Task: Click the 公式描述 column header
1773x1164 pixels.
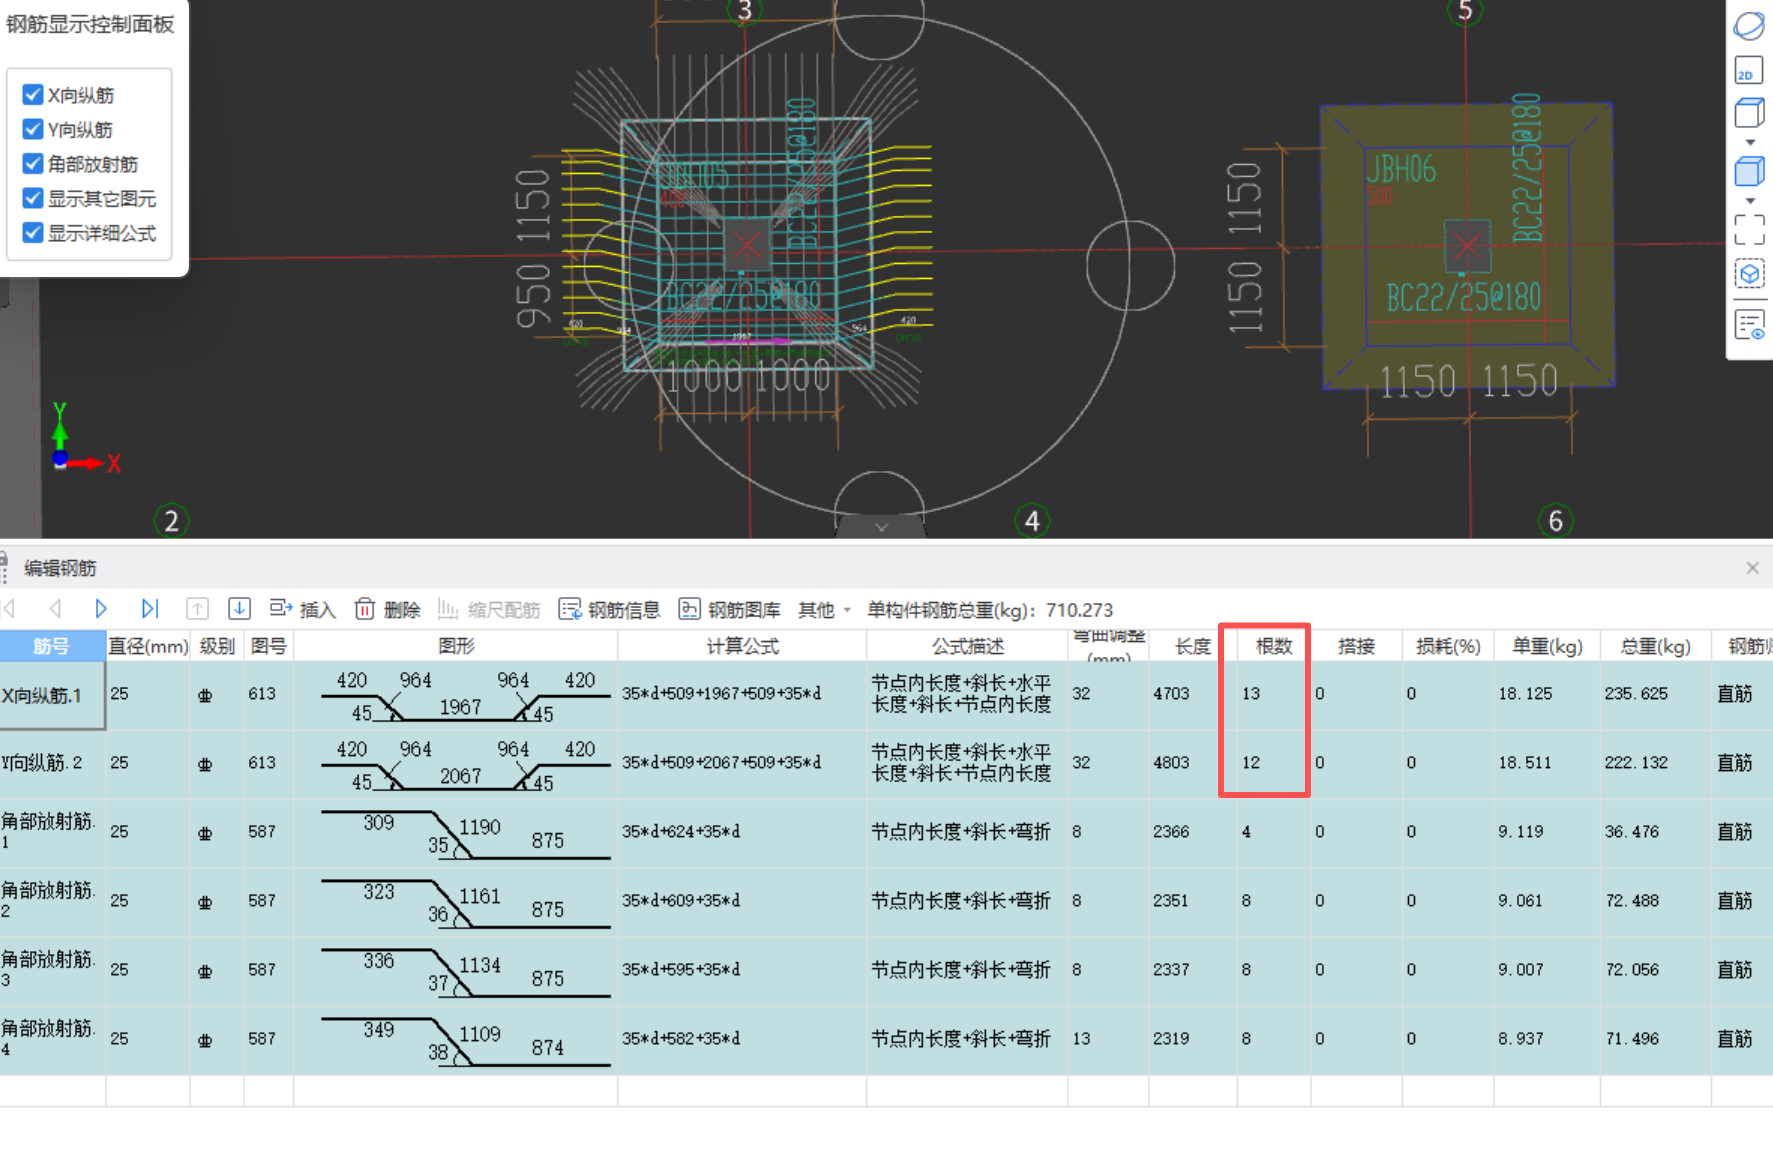Action: pyautogui.click(x=967, y=646)
